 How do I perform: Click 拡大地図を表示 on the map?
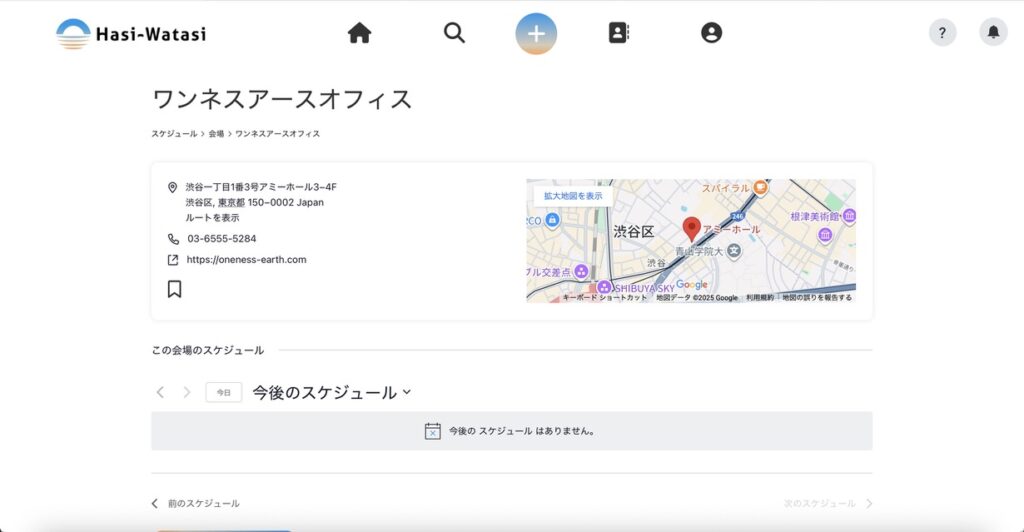(x=573, y=196)
